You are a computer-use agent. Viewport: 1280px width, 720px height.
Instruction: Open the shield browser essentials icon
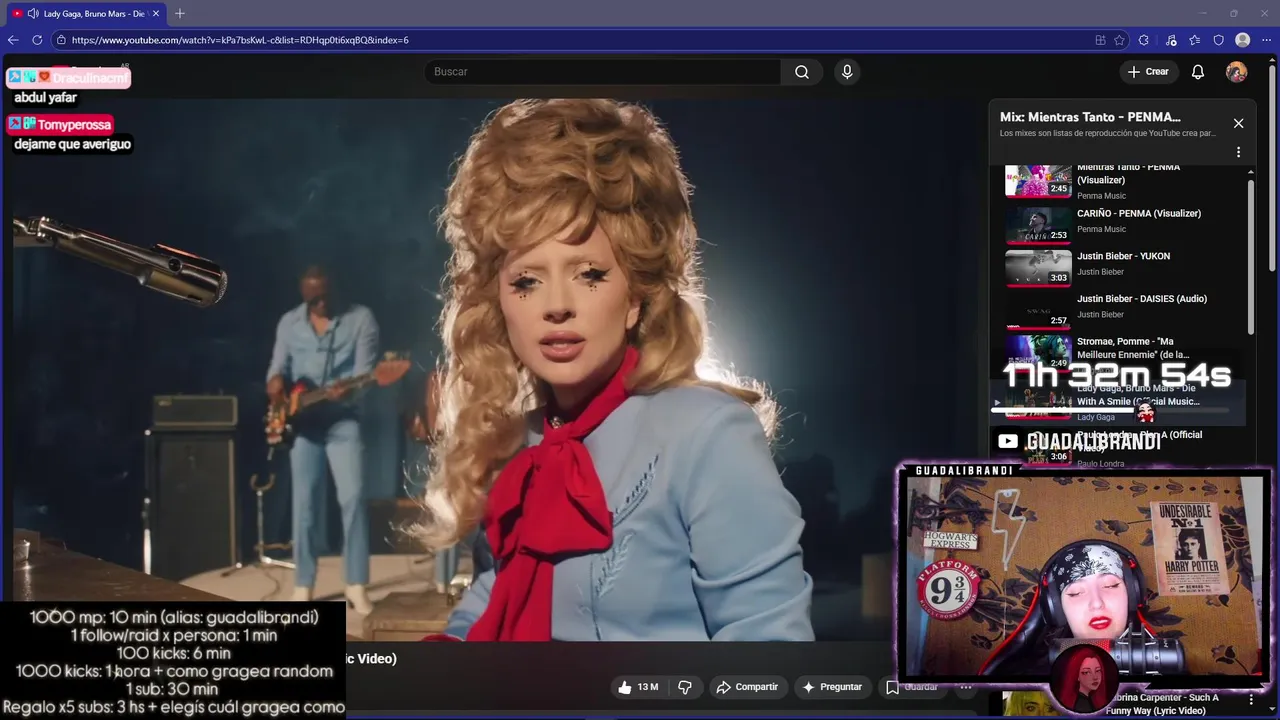tap(1219, 40)
